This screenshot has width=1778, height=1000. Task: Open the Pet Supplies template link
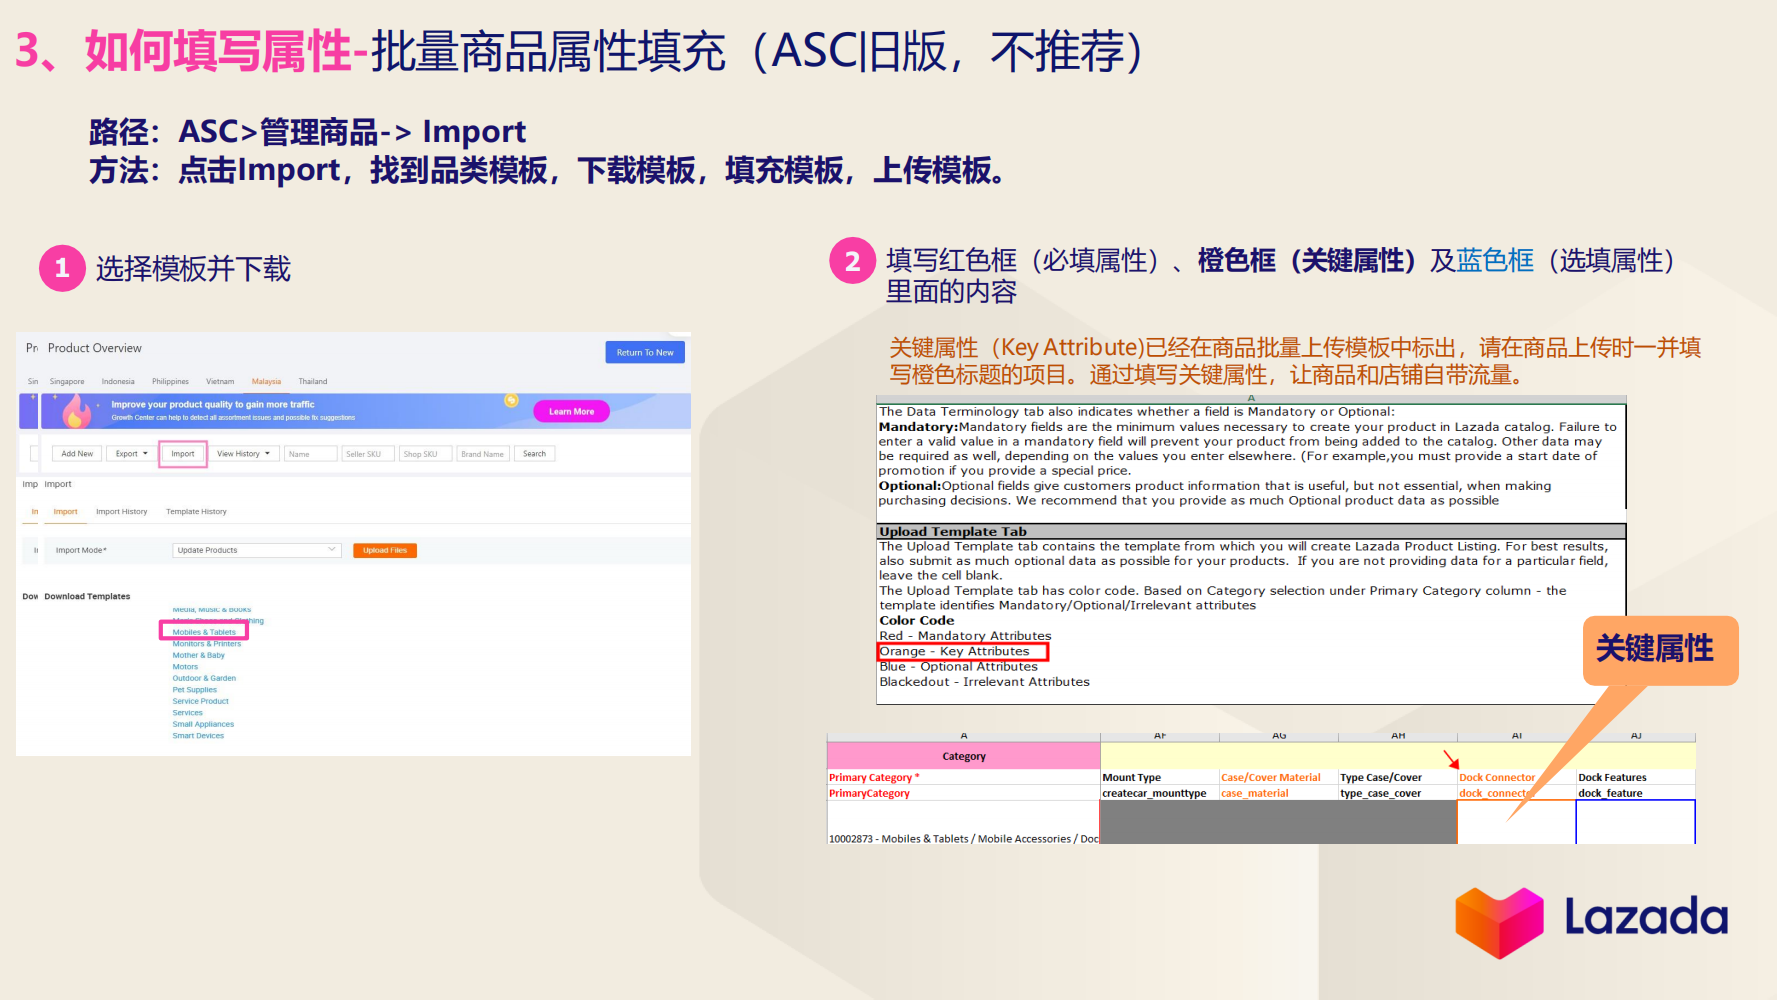tap(194, 689)
